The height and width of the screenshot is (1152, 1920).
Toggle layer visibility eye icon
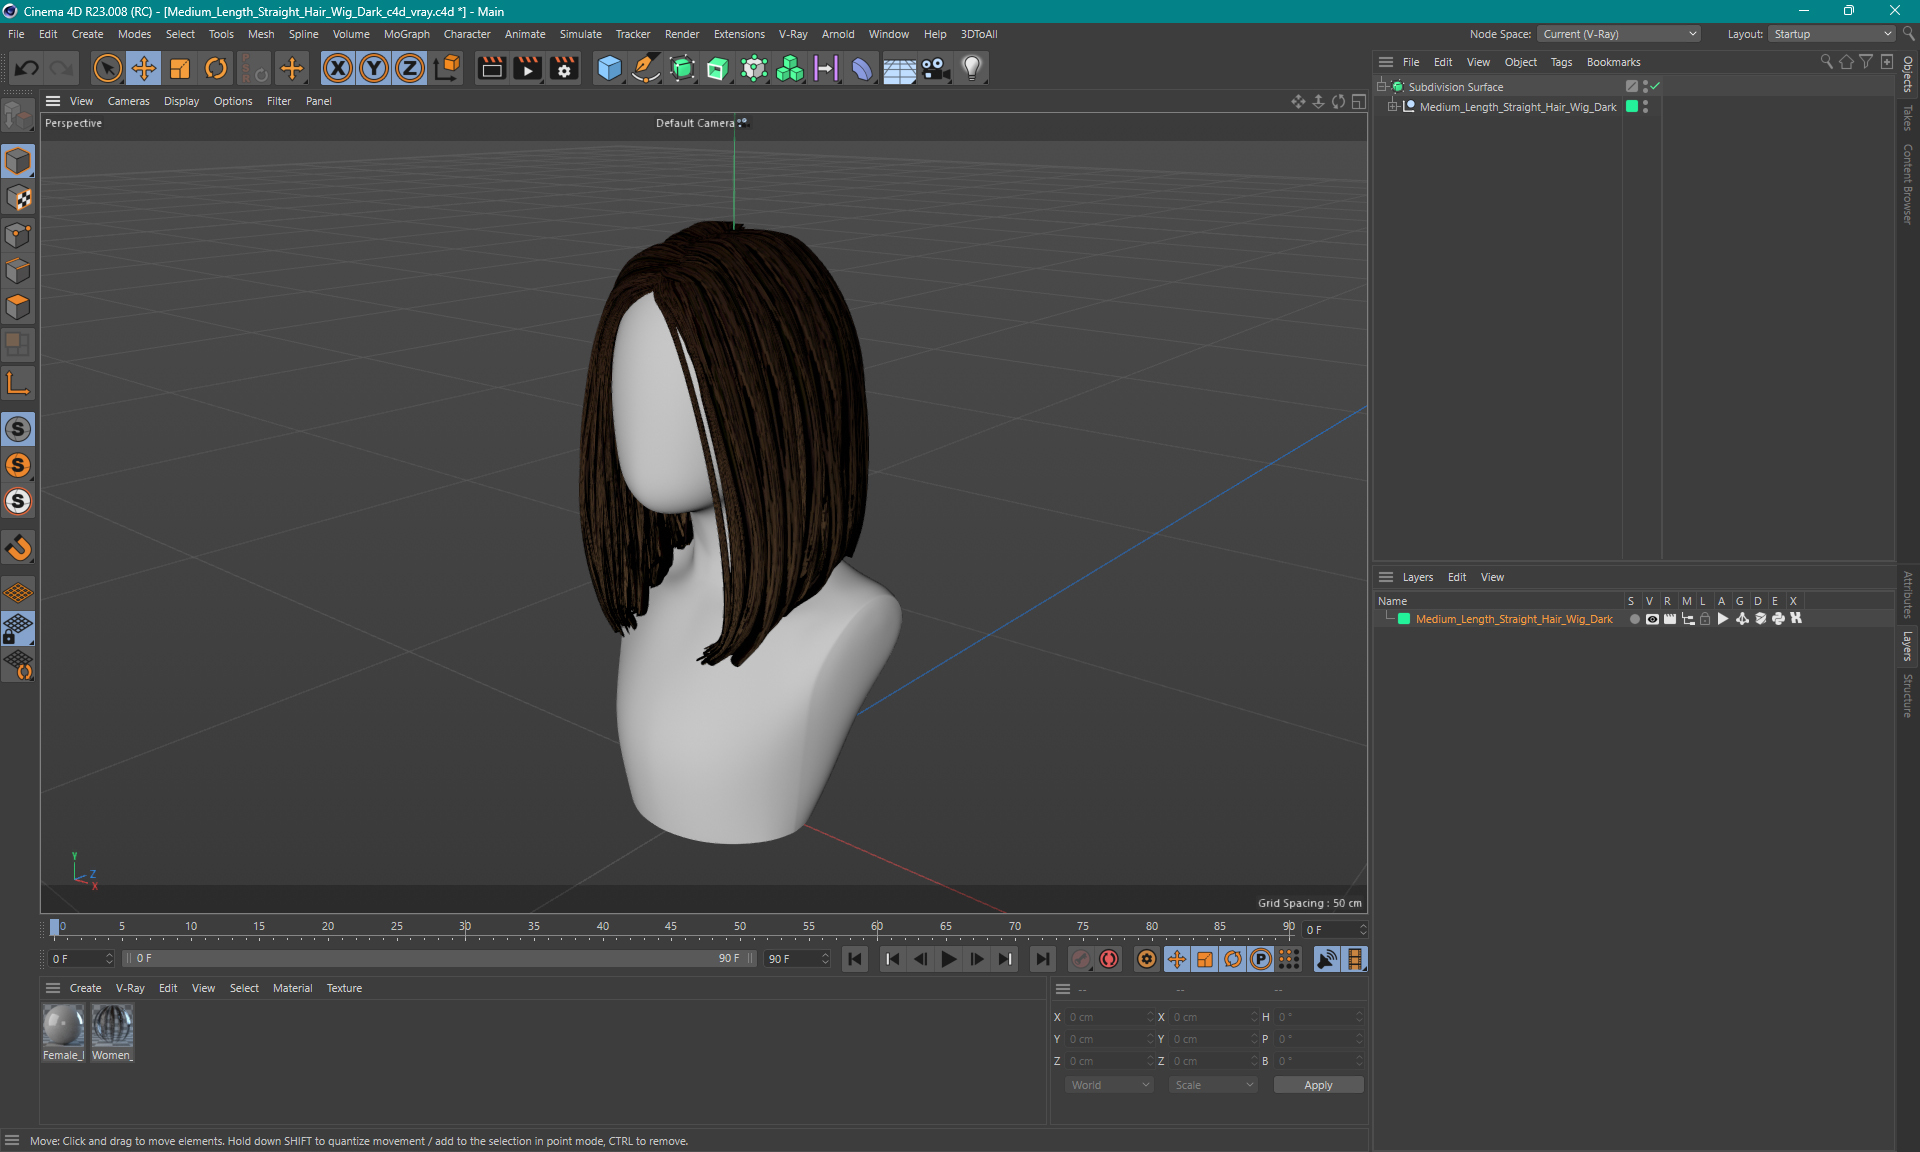1652,619
